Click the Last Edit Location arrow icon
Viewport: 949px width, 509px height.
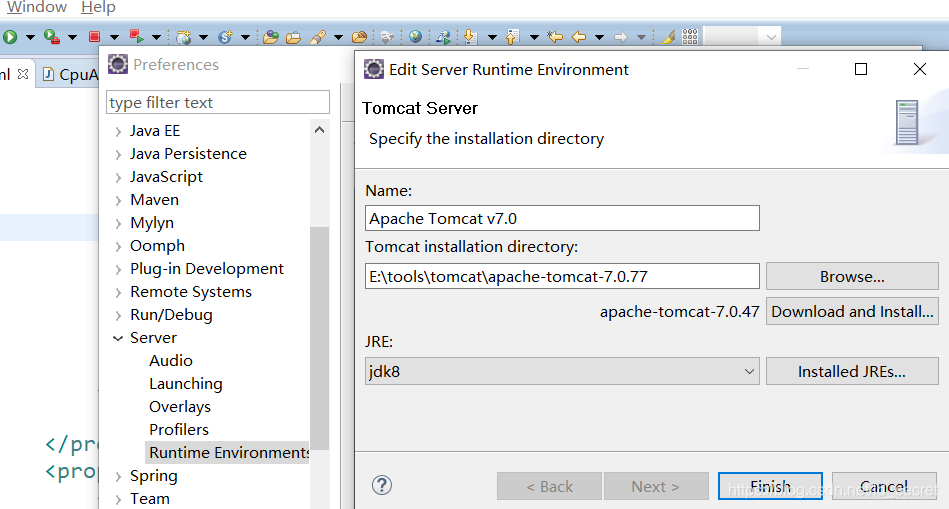555,38
